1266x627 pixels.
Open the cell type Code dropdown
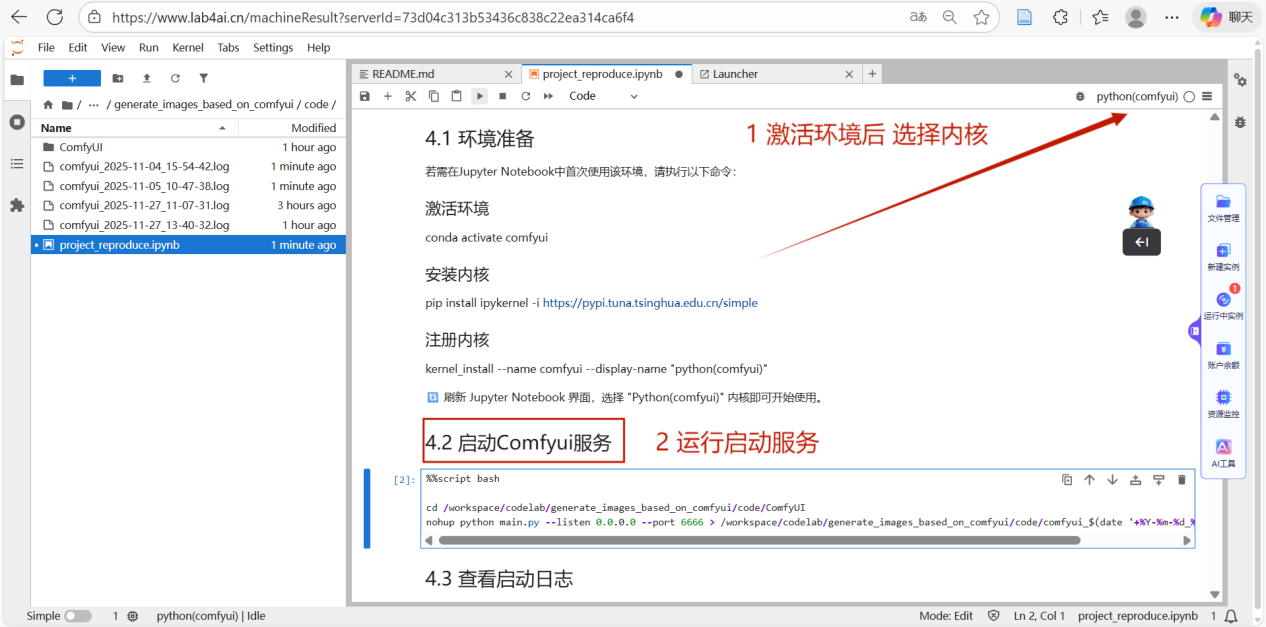tap(603, 96)
